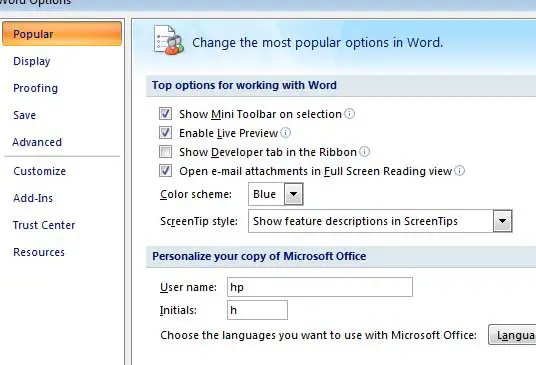Expand the ScreenTip style dropdown arrow
Viewport: 536px width, 365px height.
pyautogui.click(x=502, y=221)
